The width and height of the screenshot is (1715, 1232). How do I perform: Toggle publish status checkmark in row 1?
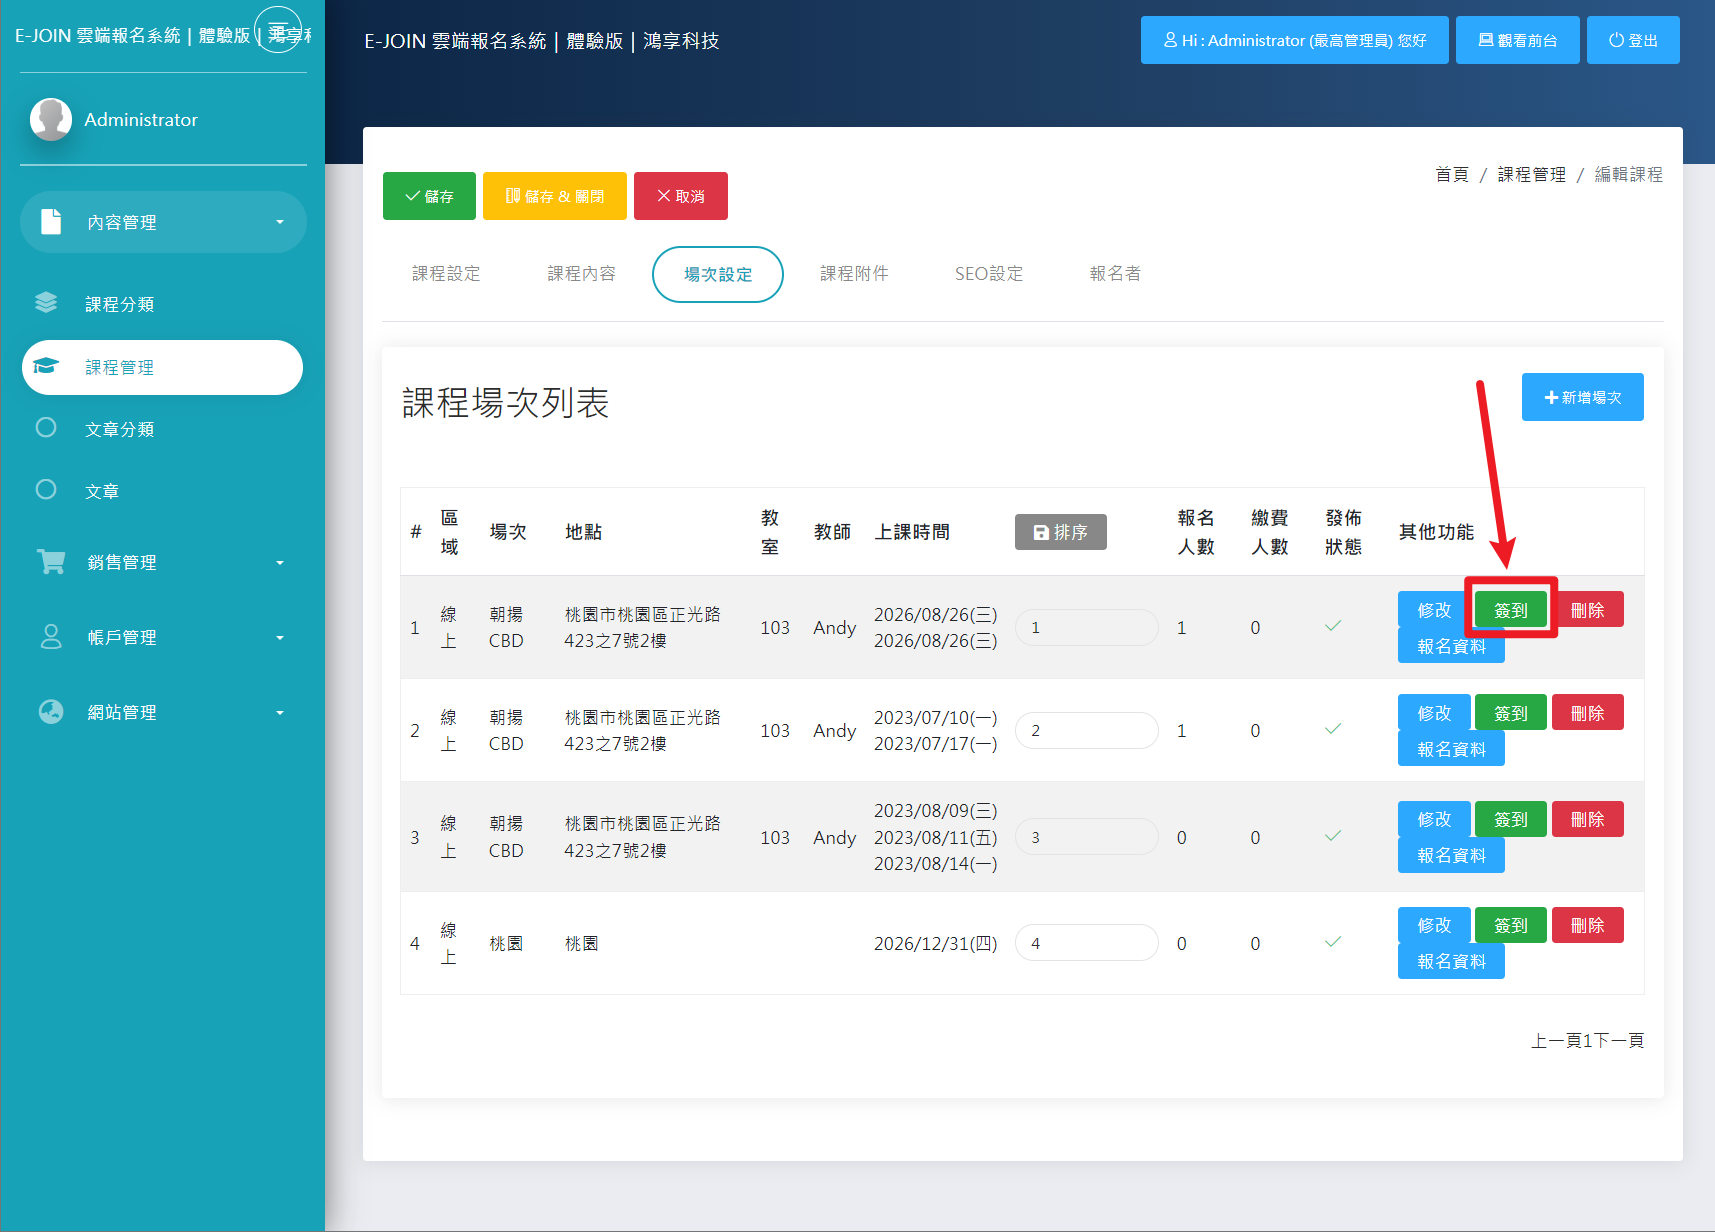click(x=1333, y=627)
